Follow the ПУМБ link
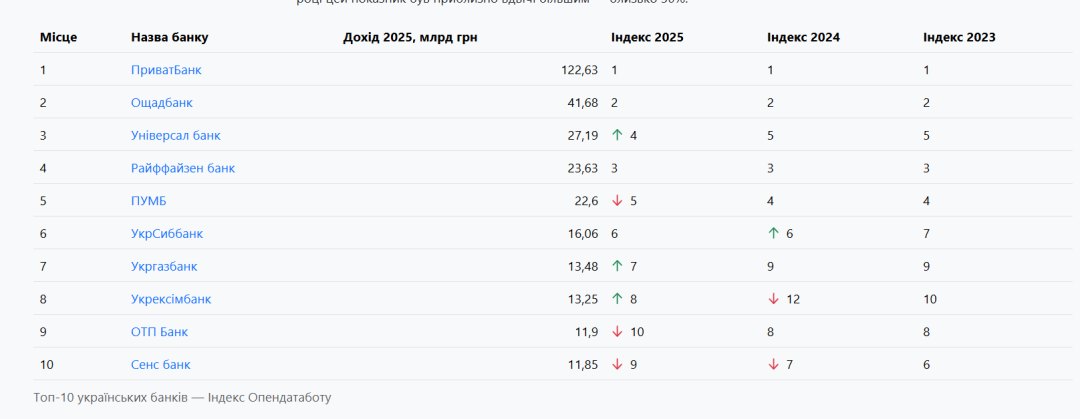Viewport: 1080px width, 419px height. [149, 201]
